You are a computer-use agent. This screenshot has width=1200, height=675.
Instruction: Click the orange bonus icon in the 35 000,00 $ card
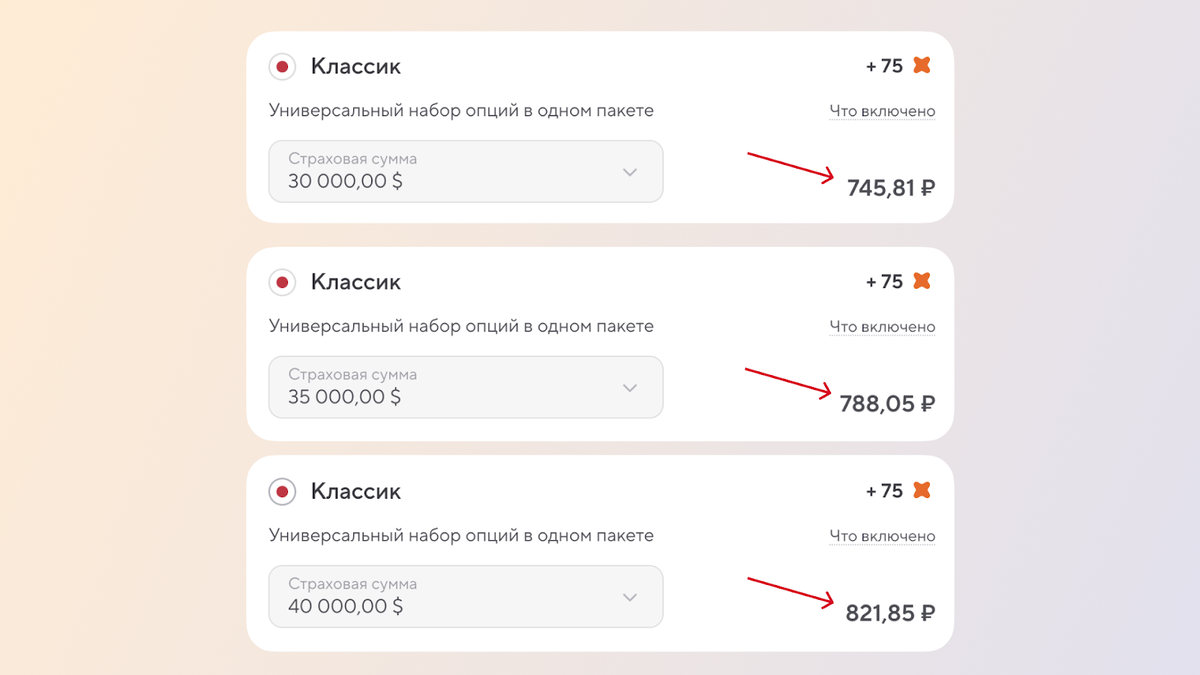click(x=922, y=281)
